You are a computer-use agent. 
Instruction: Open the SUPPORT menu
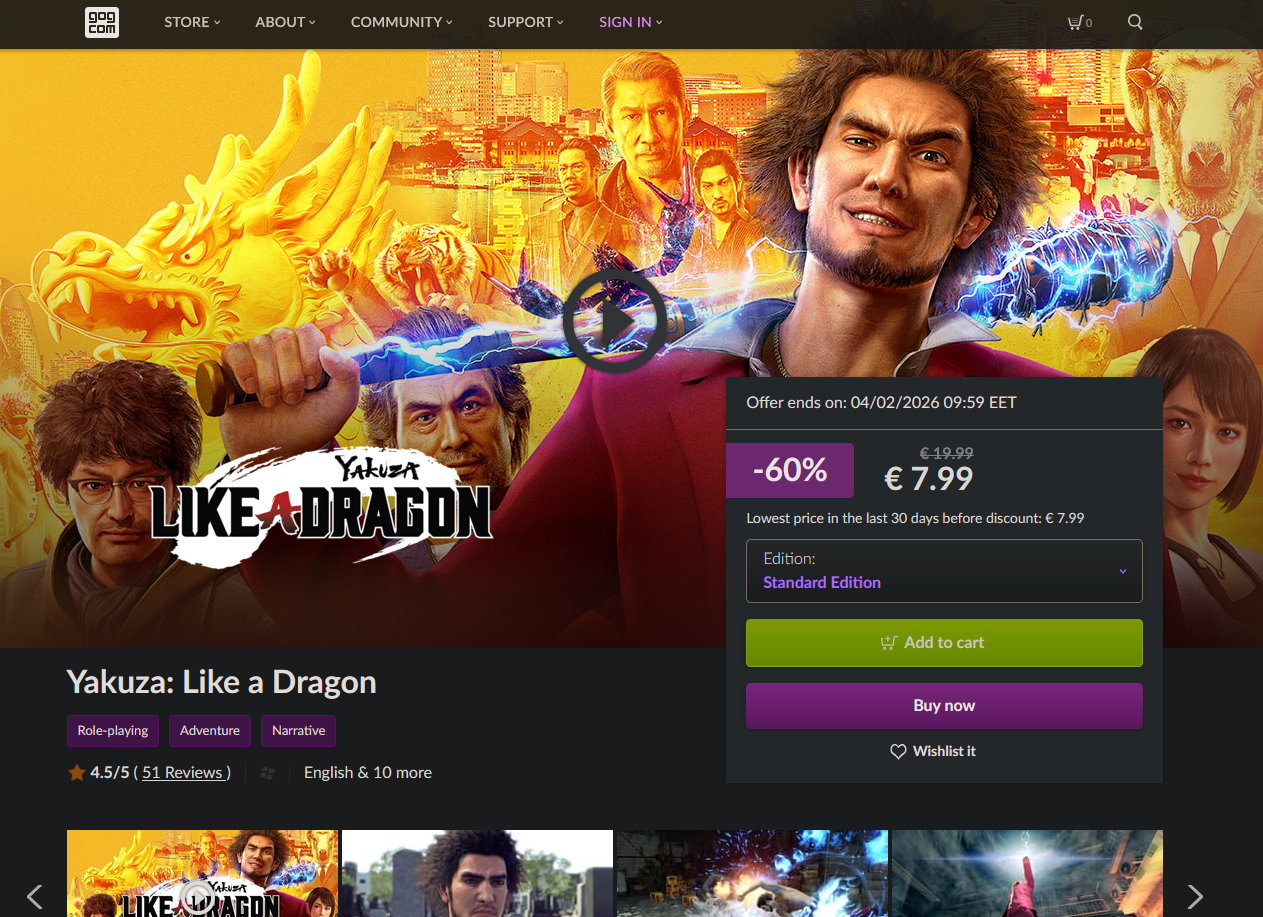tap(526, 22)
